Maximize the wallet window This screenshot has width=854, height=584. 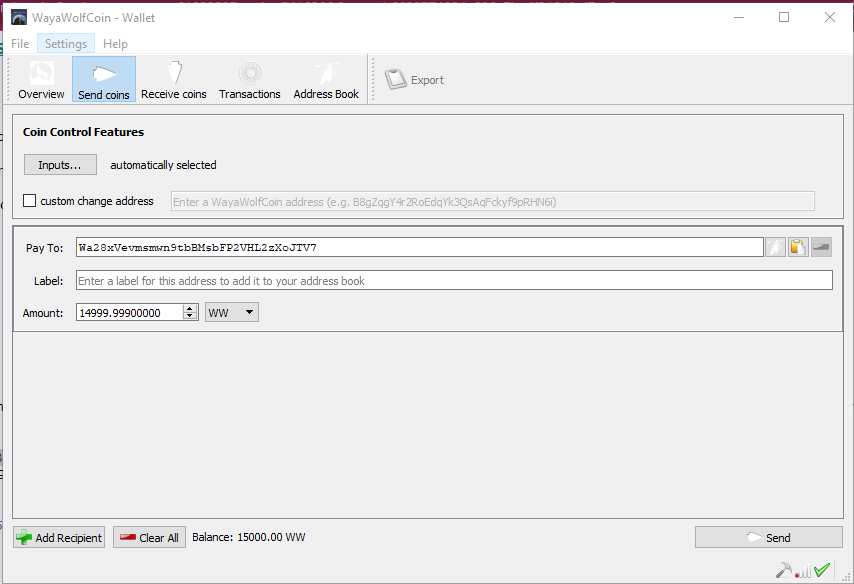(784, 17)
